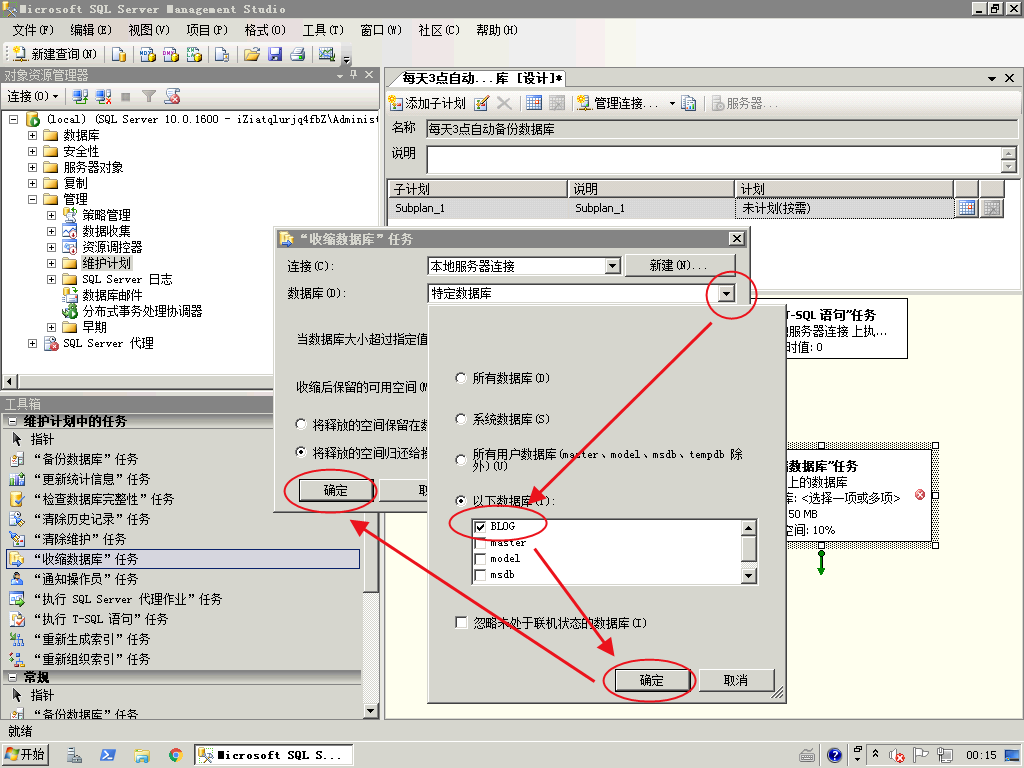The width and height of the screenshot is (1024, 768).
Task: Click the Disconnect icon in Object Explorer
Action: 103,97
